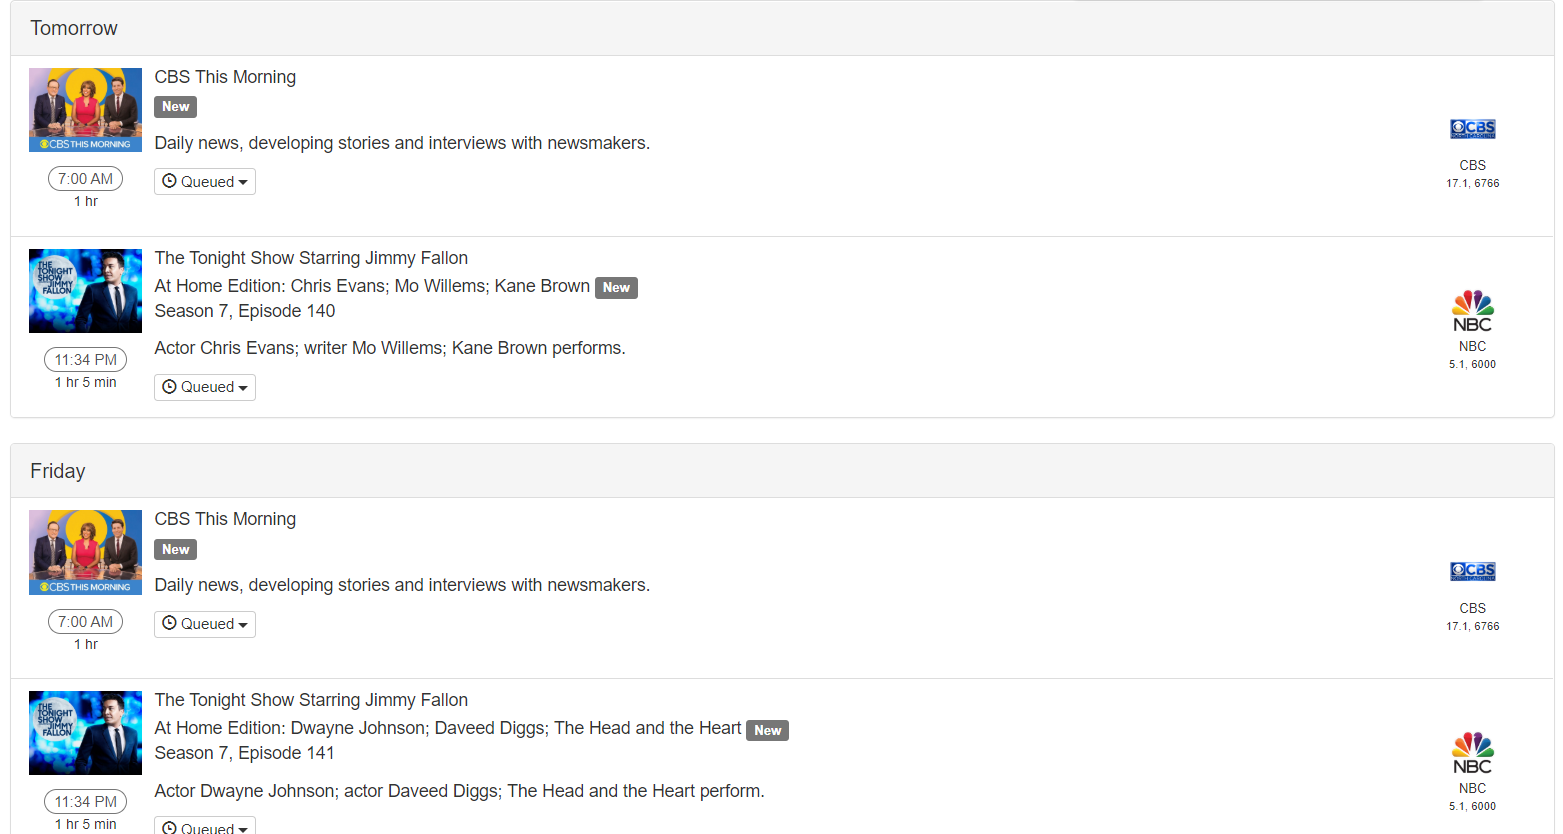Click the 7:00 AM time badge under Friday
The height and width of the screenshot is (834, 1563).
[85, 622]
